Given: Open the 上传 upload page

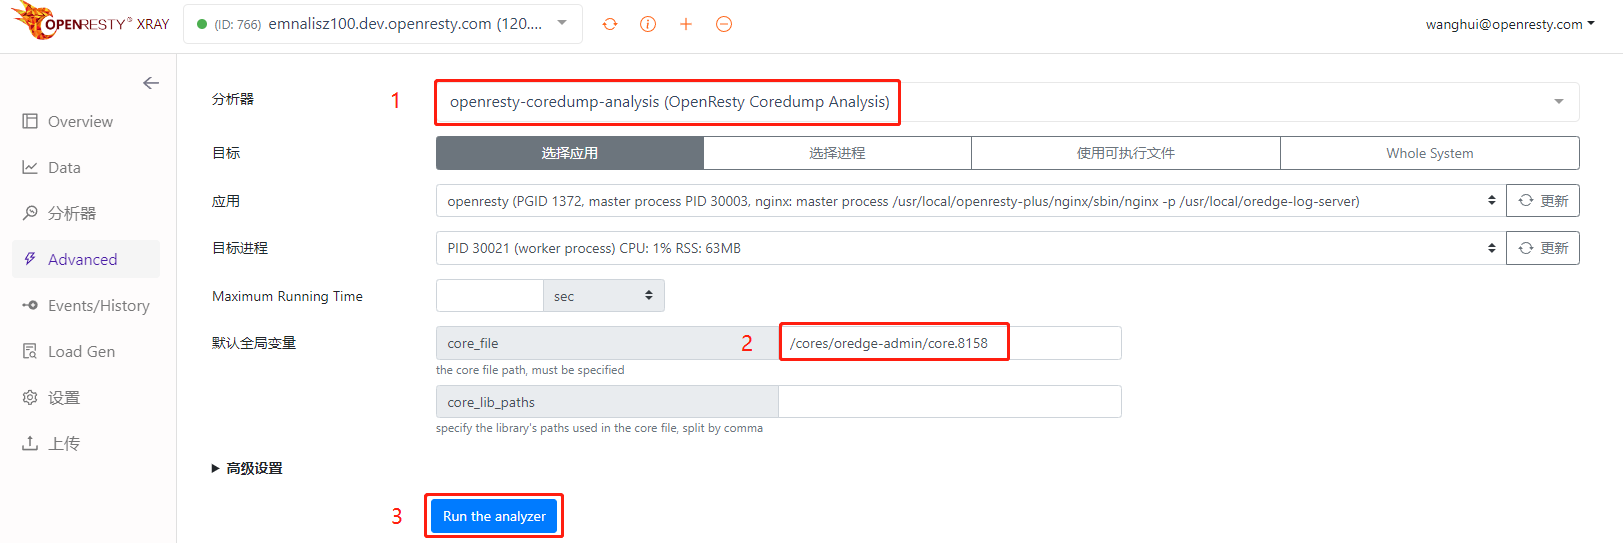Looking at the screenshot, I should pos(64,443).
